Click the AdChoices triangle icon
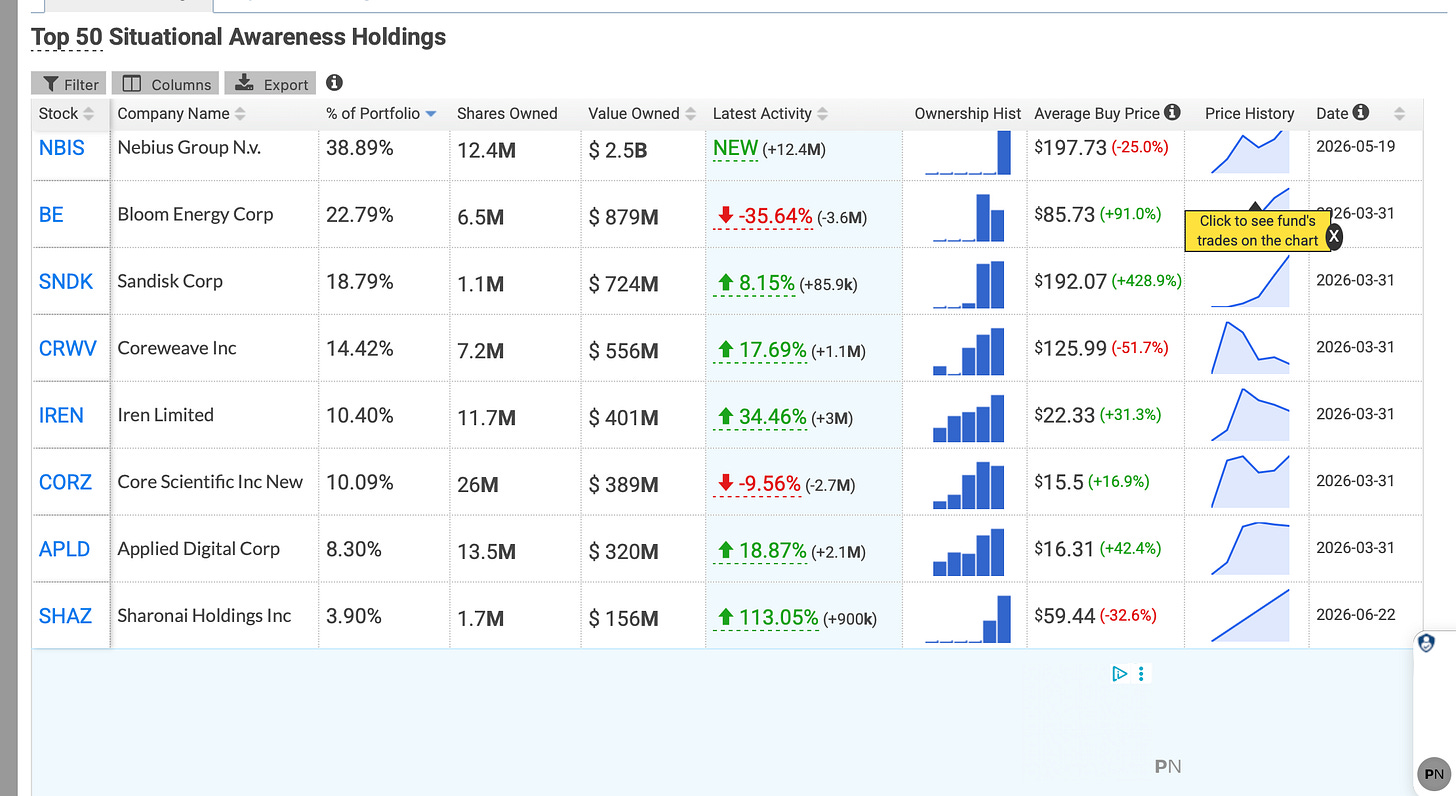The image size is (1456, 796). pos(1119,674)
